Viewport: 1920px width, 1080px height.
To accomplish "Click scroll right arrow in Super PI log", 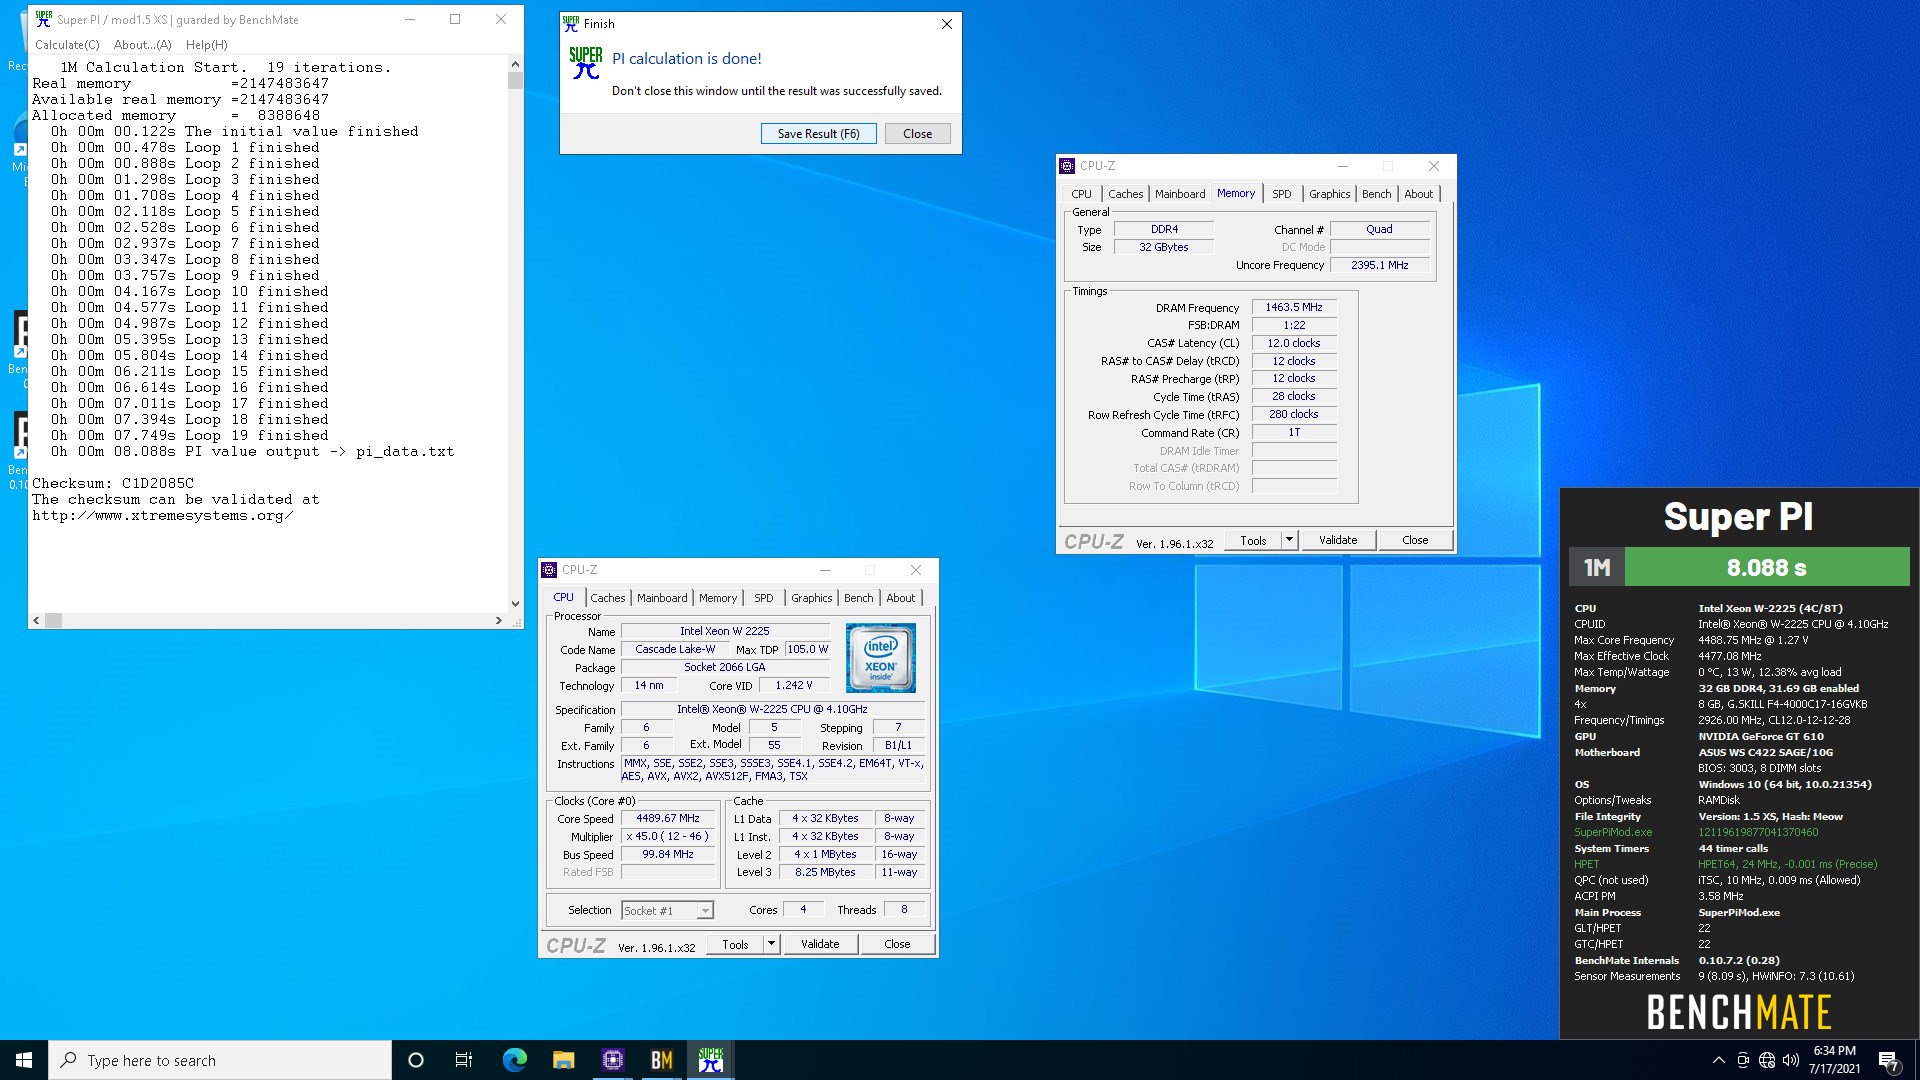I will click(498, 621).
